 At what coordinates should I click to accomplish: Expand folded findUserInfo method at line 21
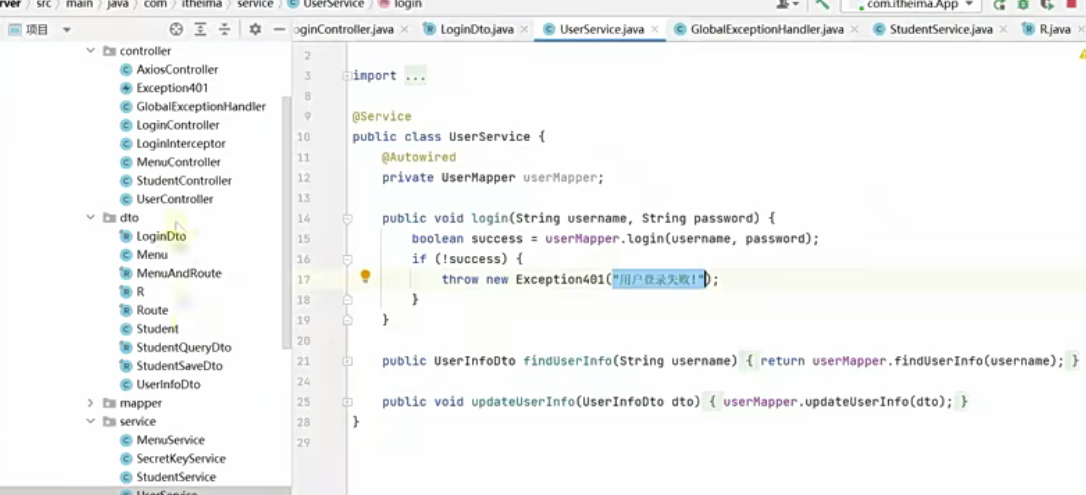(348, 361)
